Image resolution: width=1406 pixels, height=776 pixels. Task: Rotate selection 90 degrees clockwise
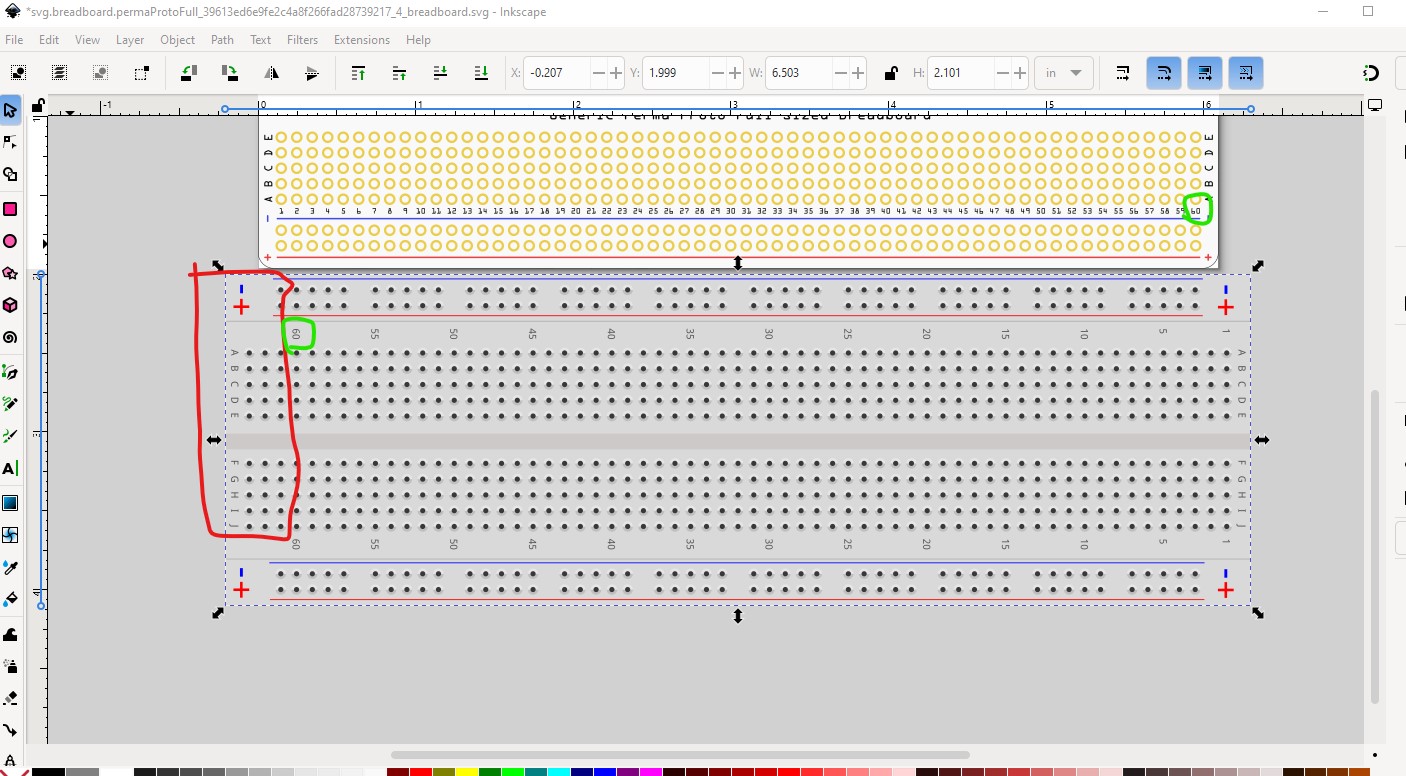(229, 73)
